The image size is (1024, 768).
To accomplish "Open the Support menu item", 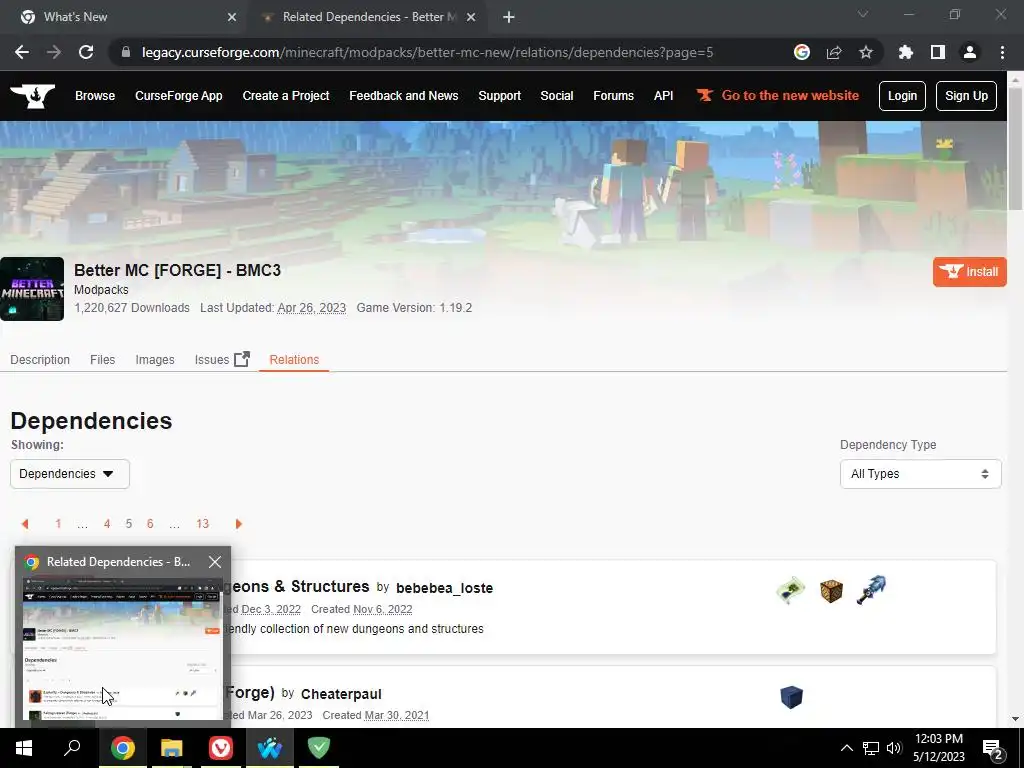I will point(500,96).
